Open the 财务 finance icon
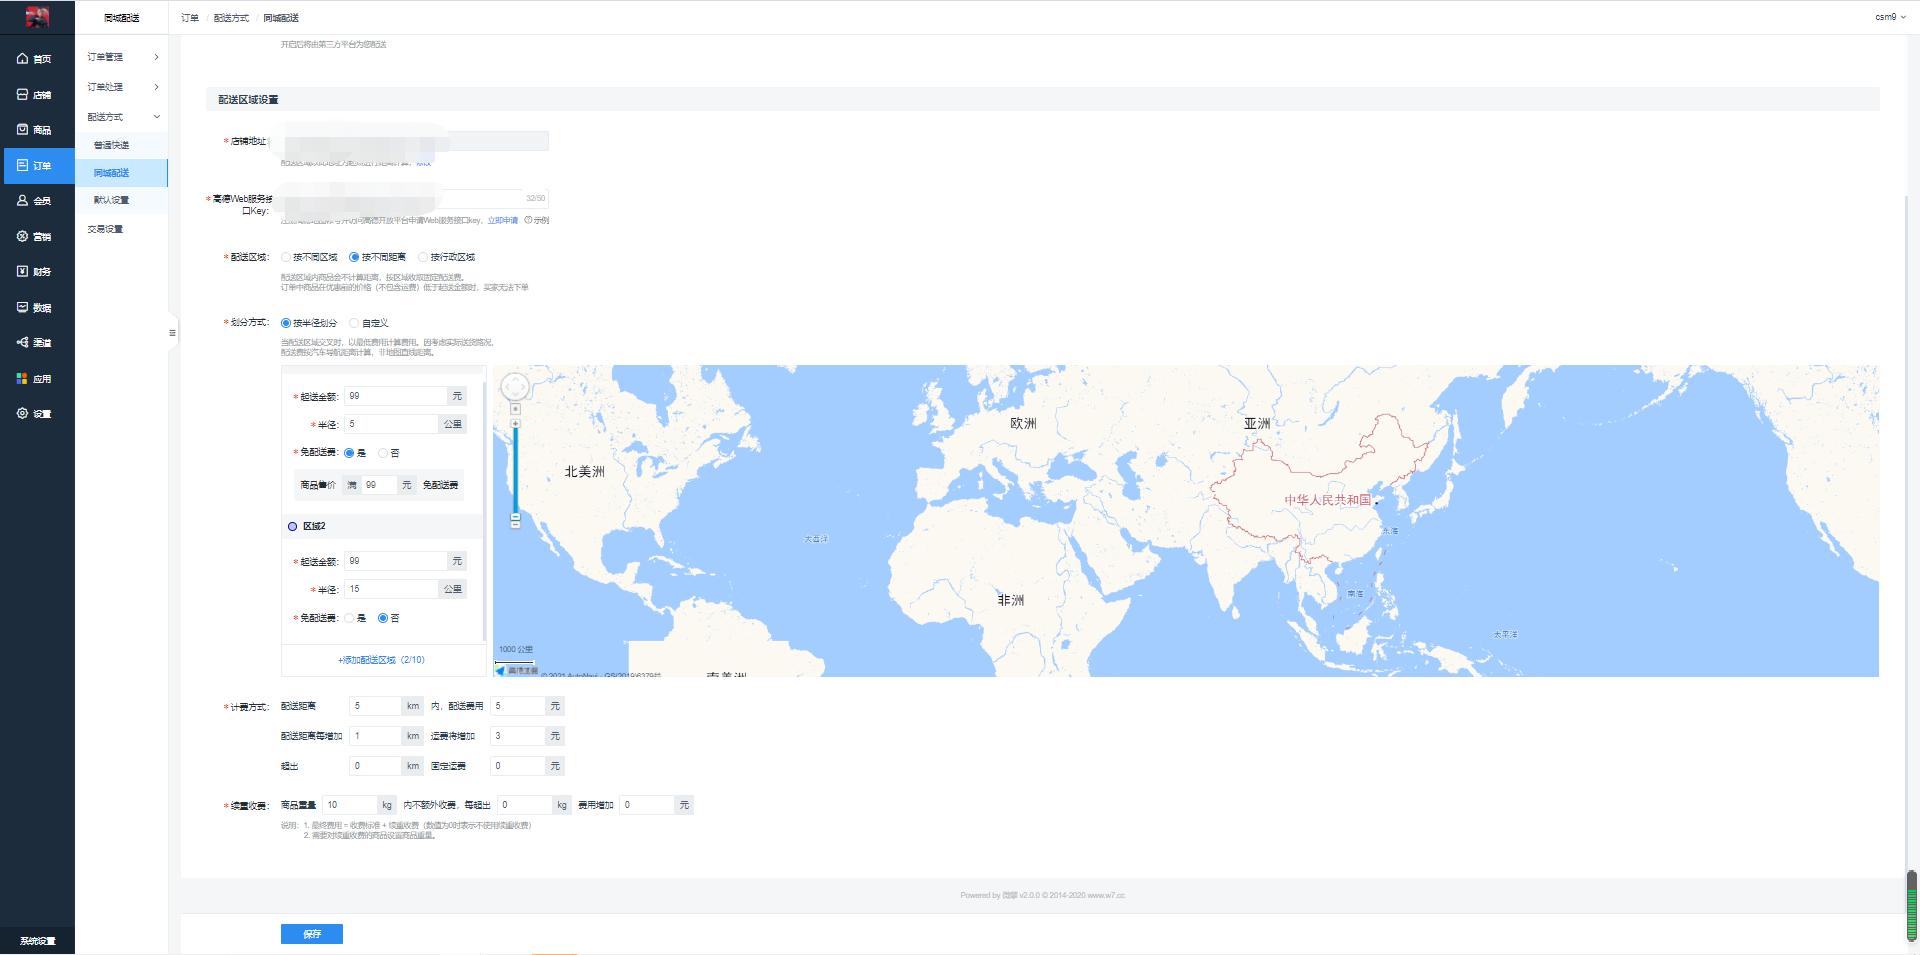The width and height of the screenshot is (1920, 955). pyautogui.click(x=22, y=272)
